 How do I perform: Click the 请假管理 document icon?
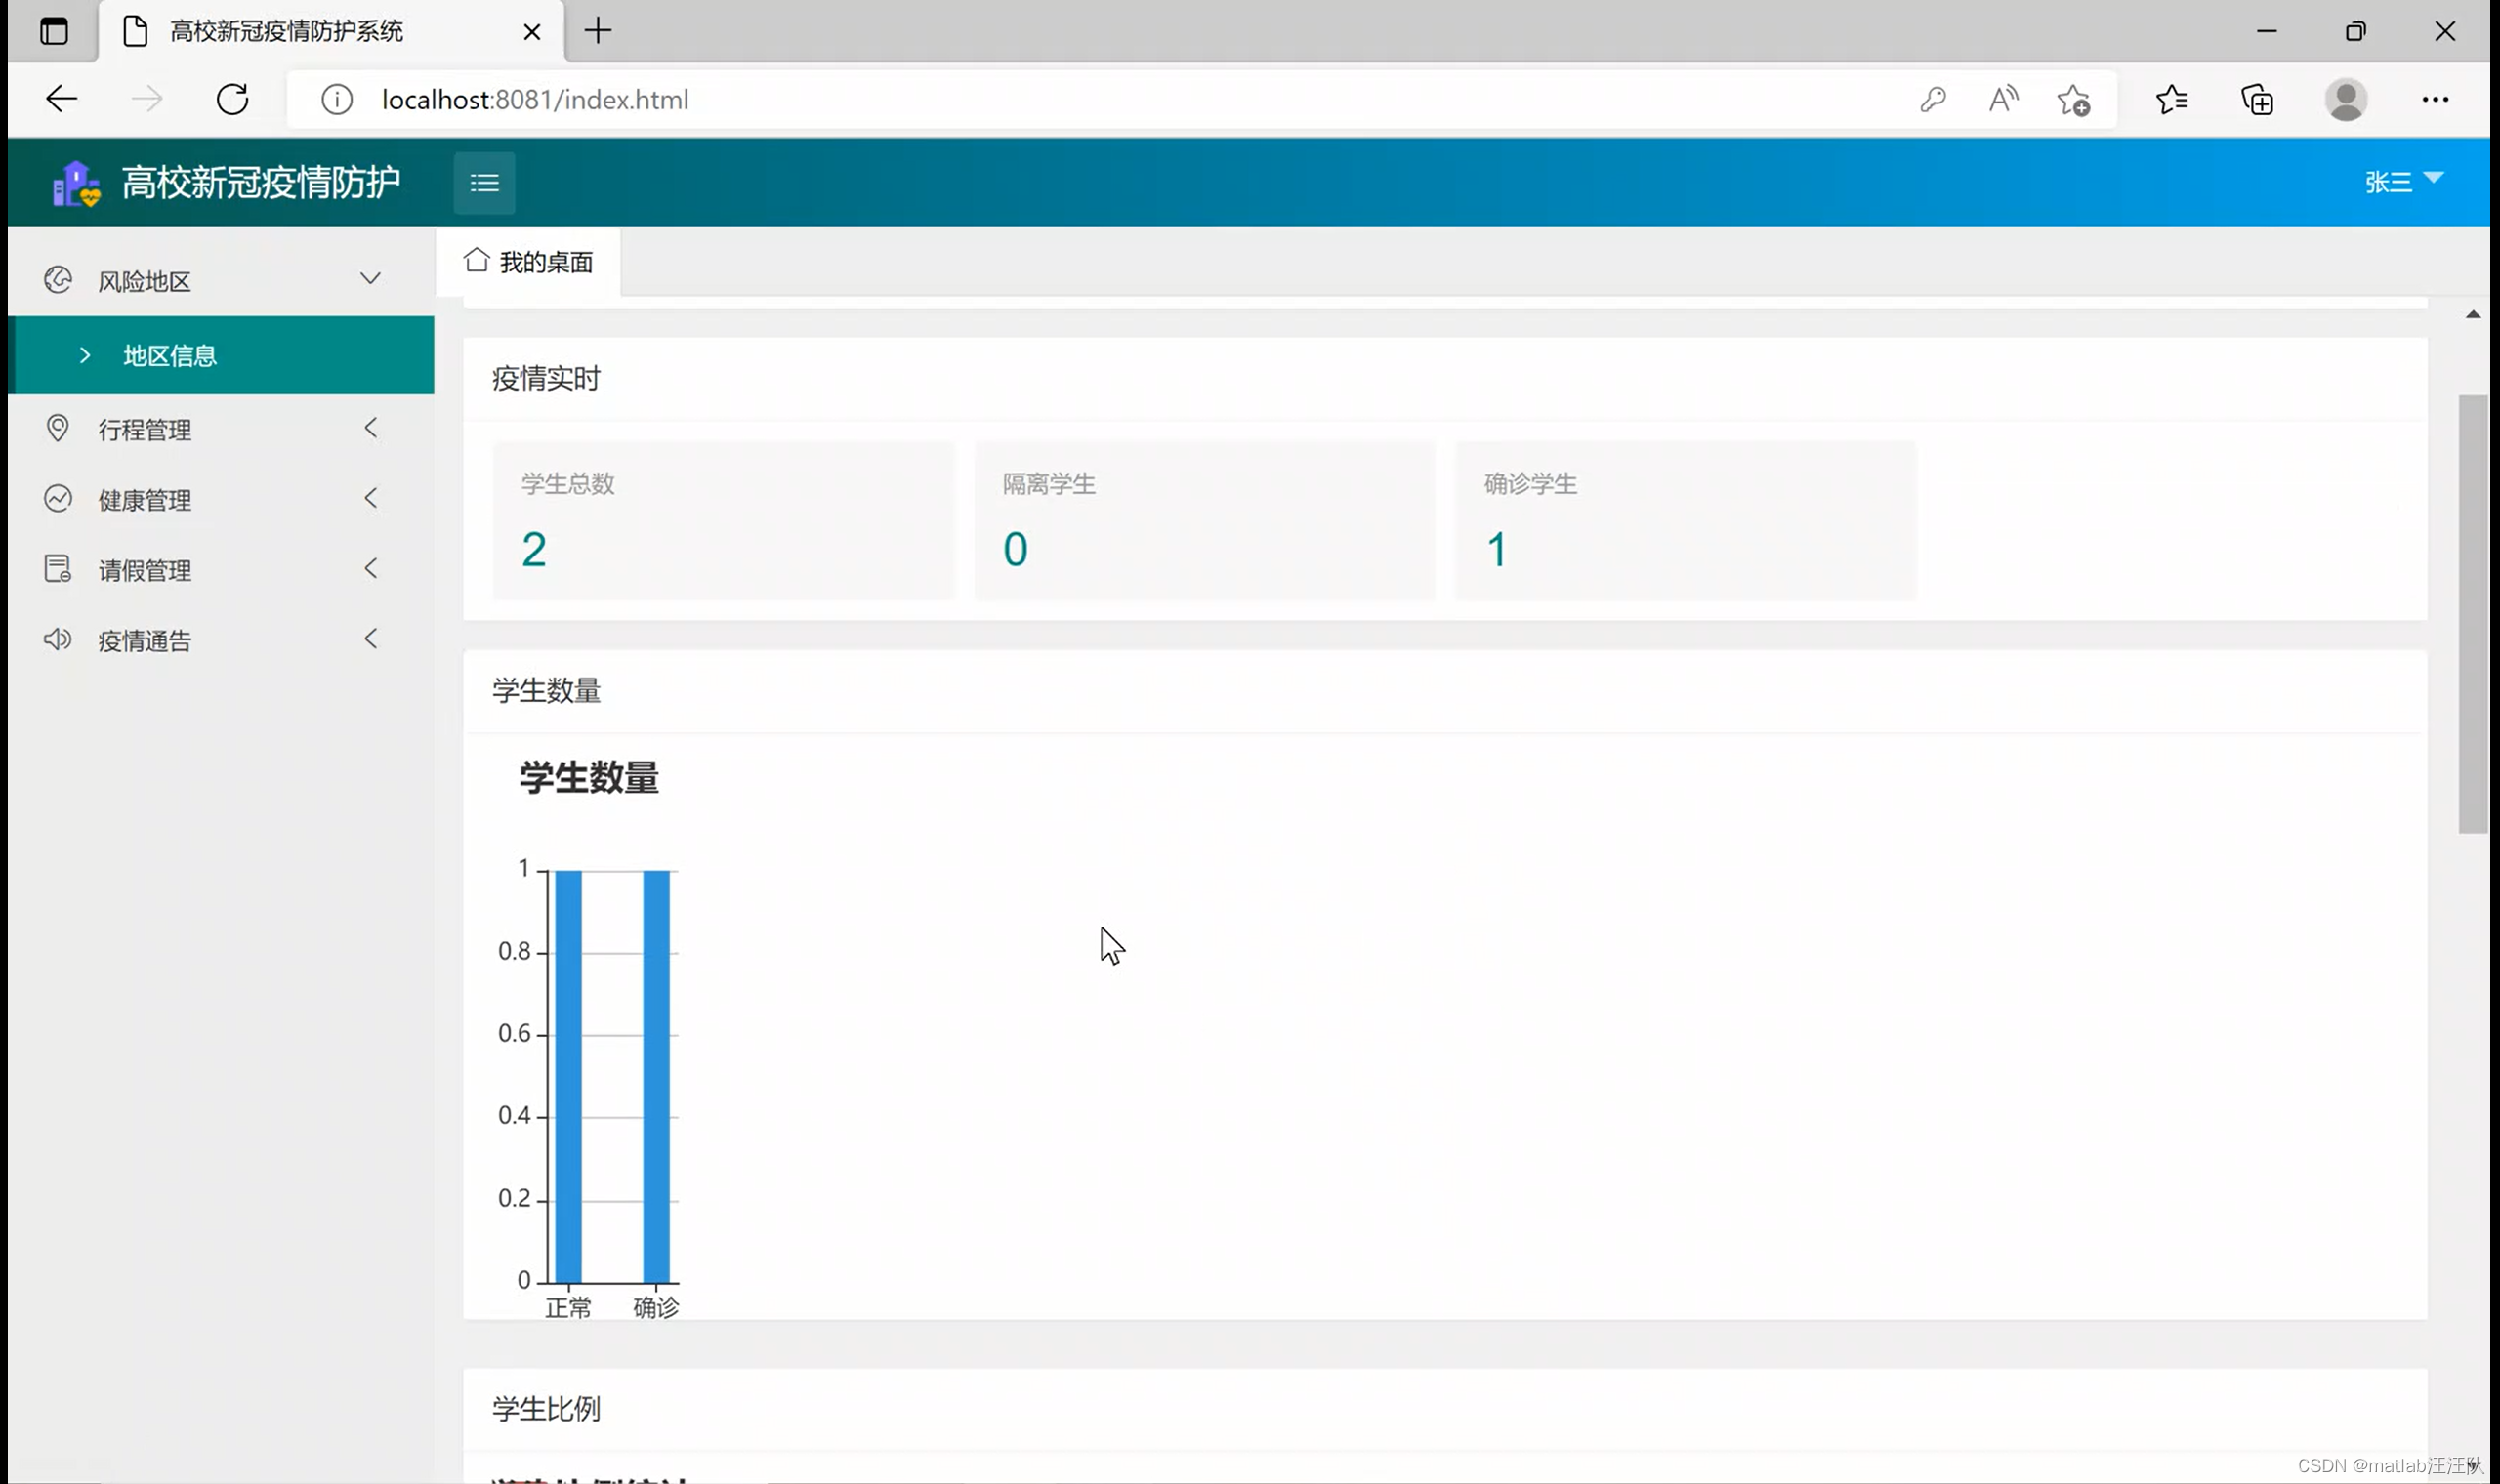(x=58, y=569)
